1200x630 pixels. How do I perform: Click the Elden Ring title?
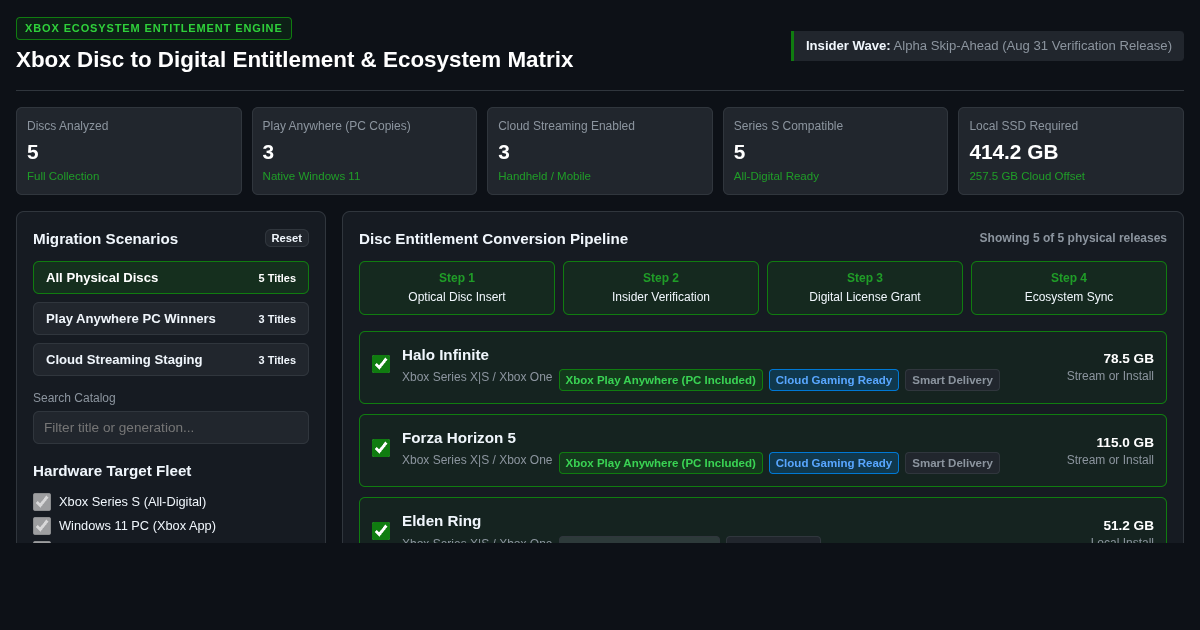(441, 521)
